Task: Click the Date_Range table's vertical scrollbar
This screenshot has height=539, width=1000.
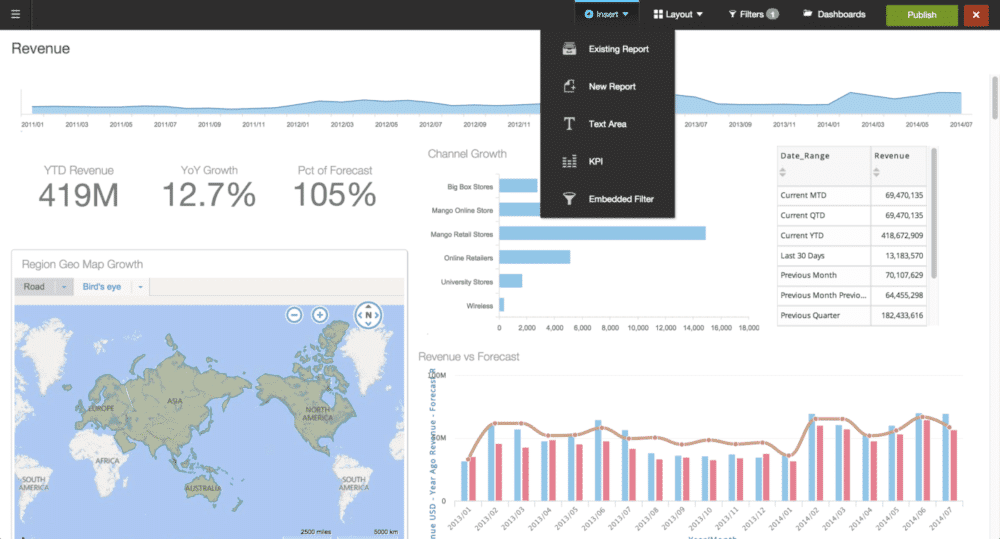Action: point(934,210)
